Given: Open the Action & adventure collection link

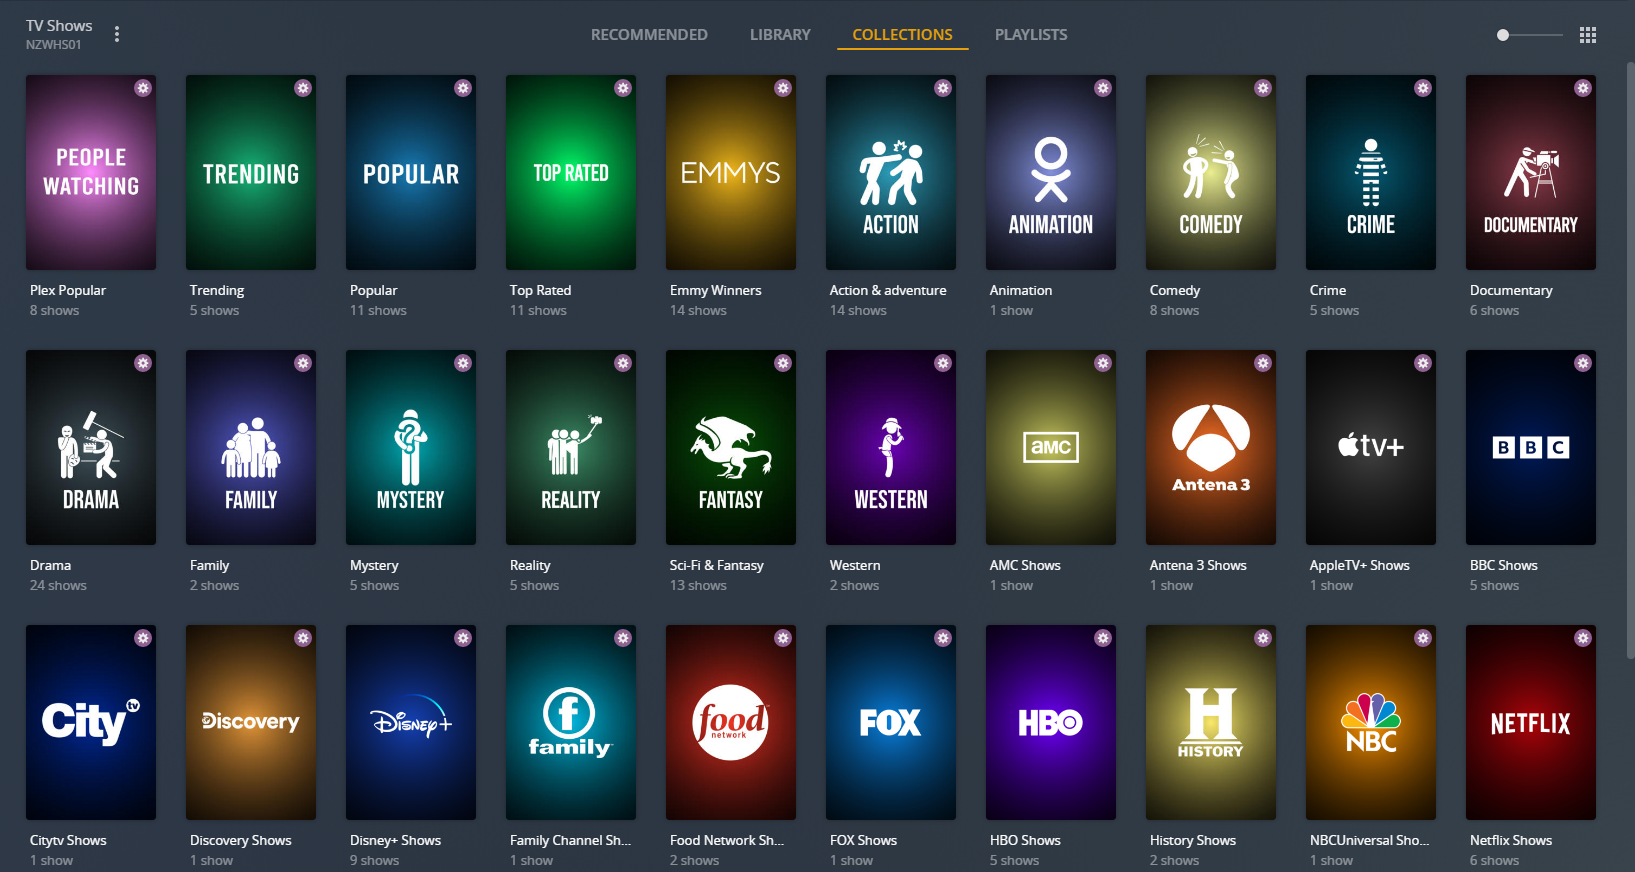Looking at the screenshot, I should click(x=887, y=290).
